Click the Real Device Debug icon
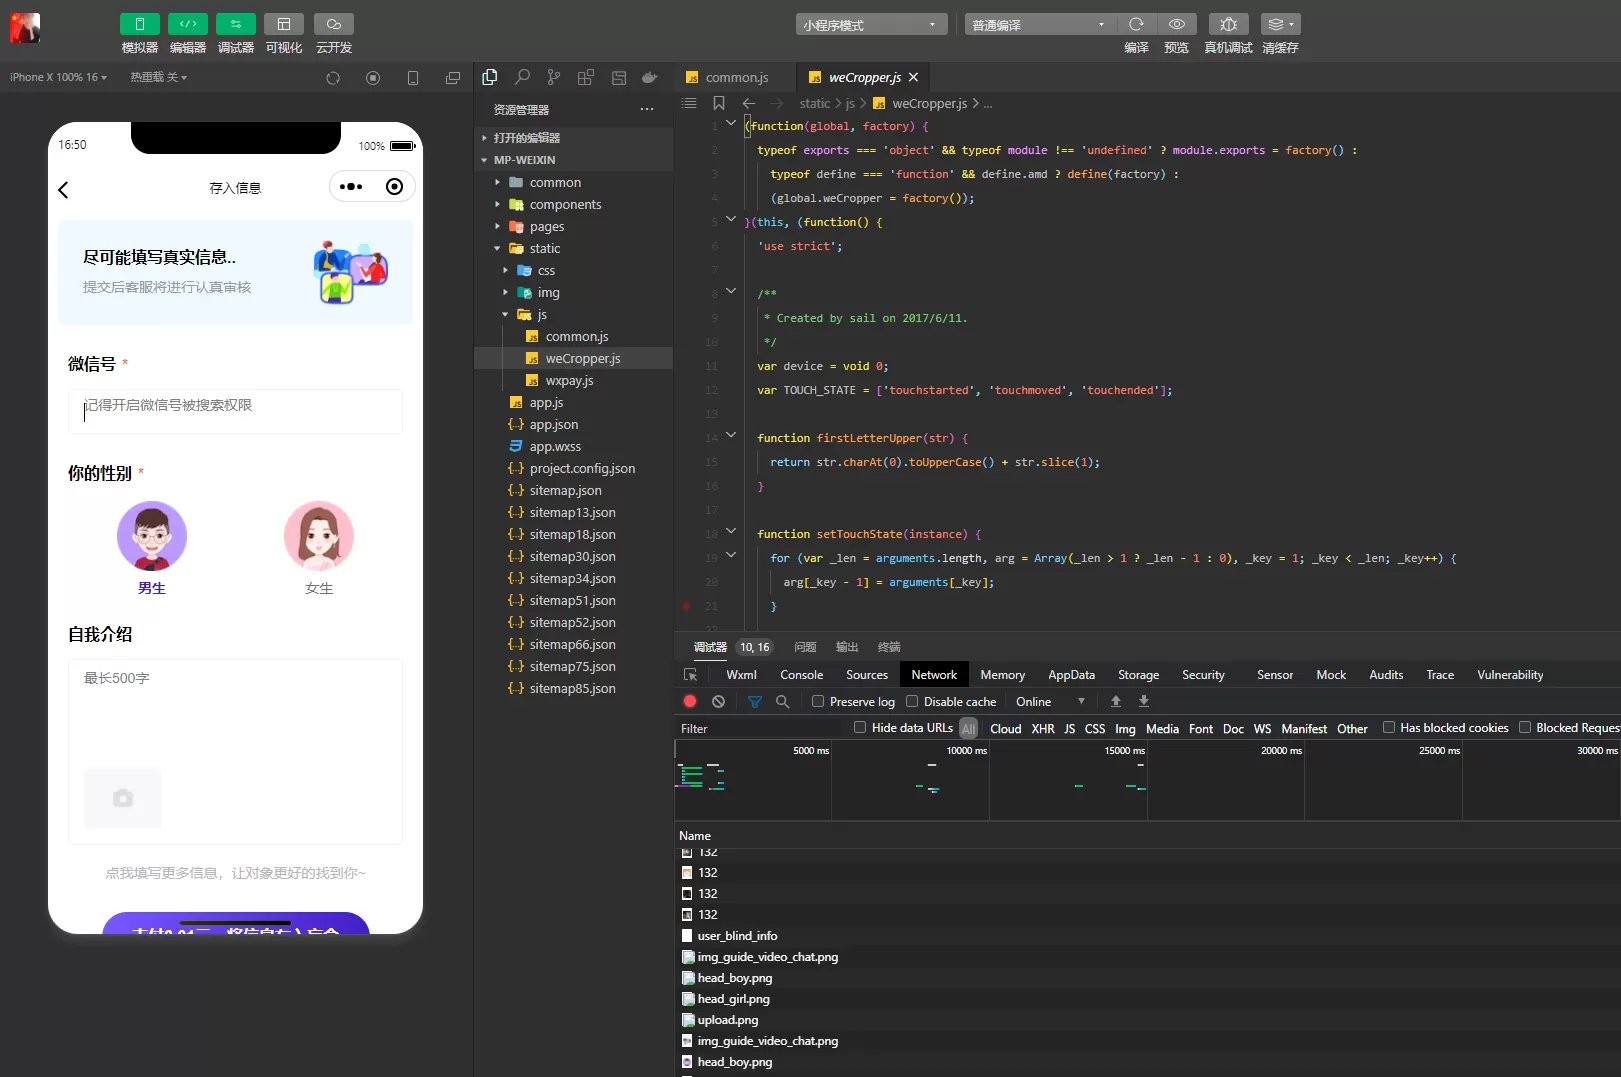 [x=1228, y=24]
